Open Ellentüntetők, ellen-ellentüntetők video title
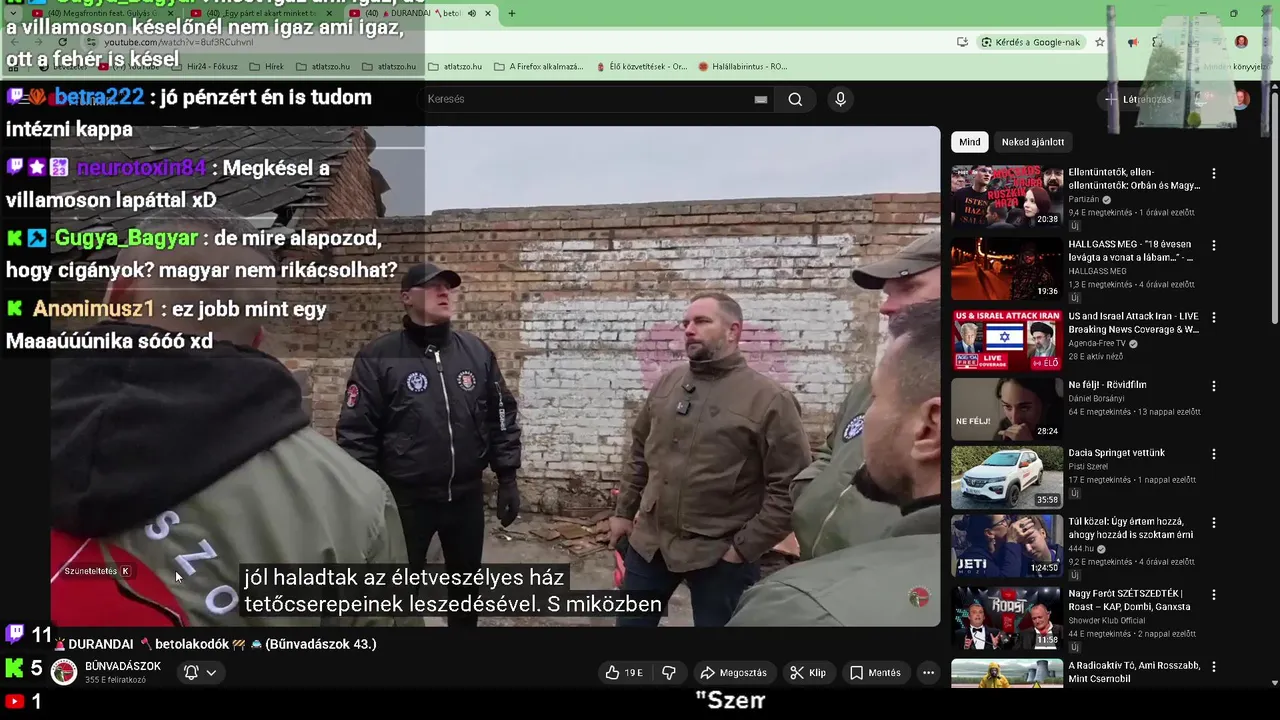Screen dimensions: 1280x720 [1134, 179]
